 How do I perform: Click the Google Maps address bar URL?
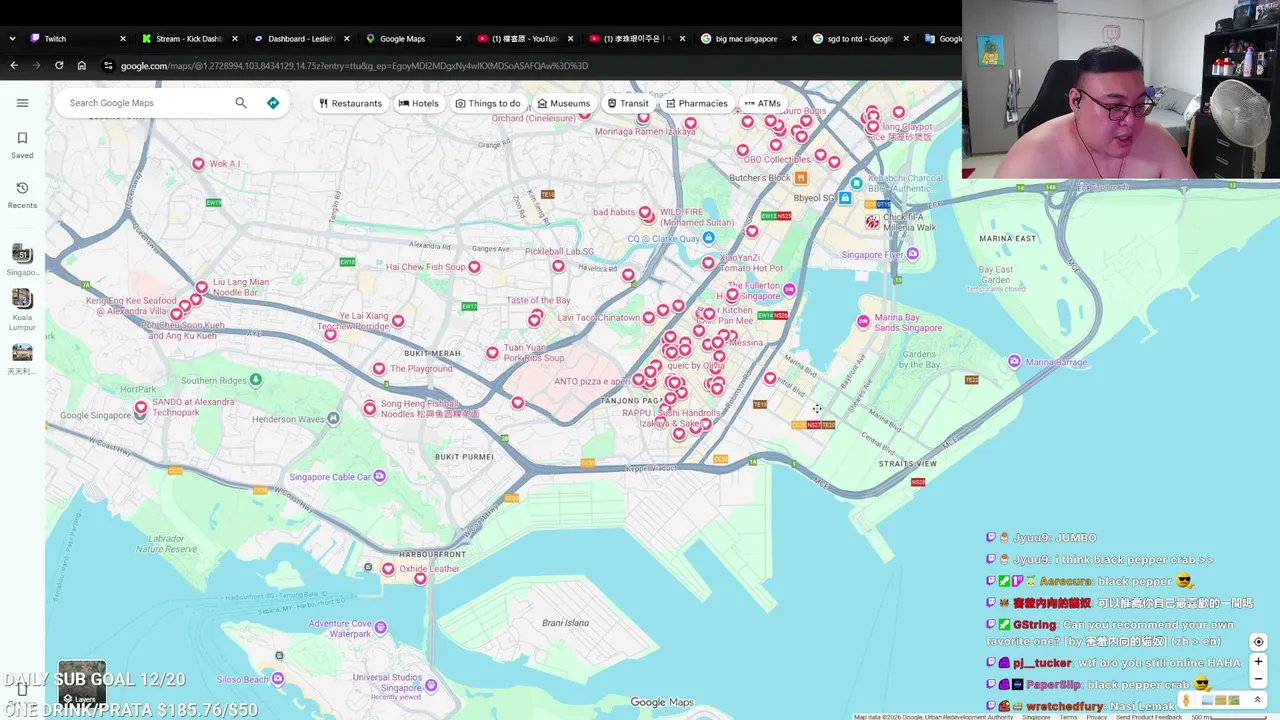pyautogui.click(x=354, y=66)
